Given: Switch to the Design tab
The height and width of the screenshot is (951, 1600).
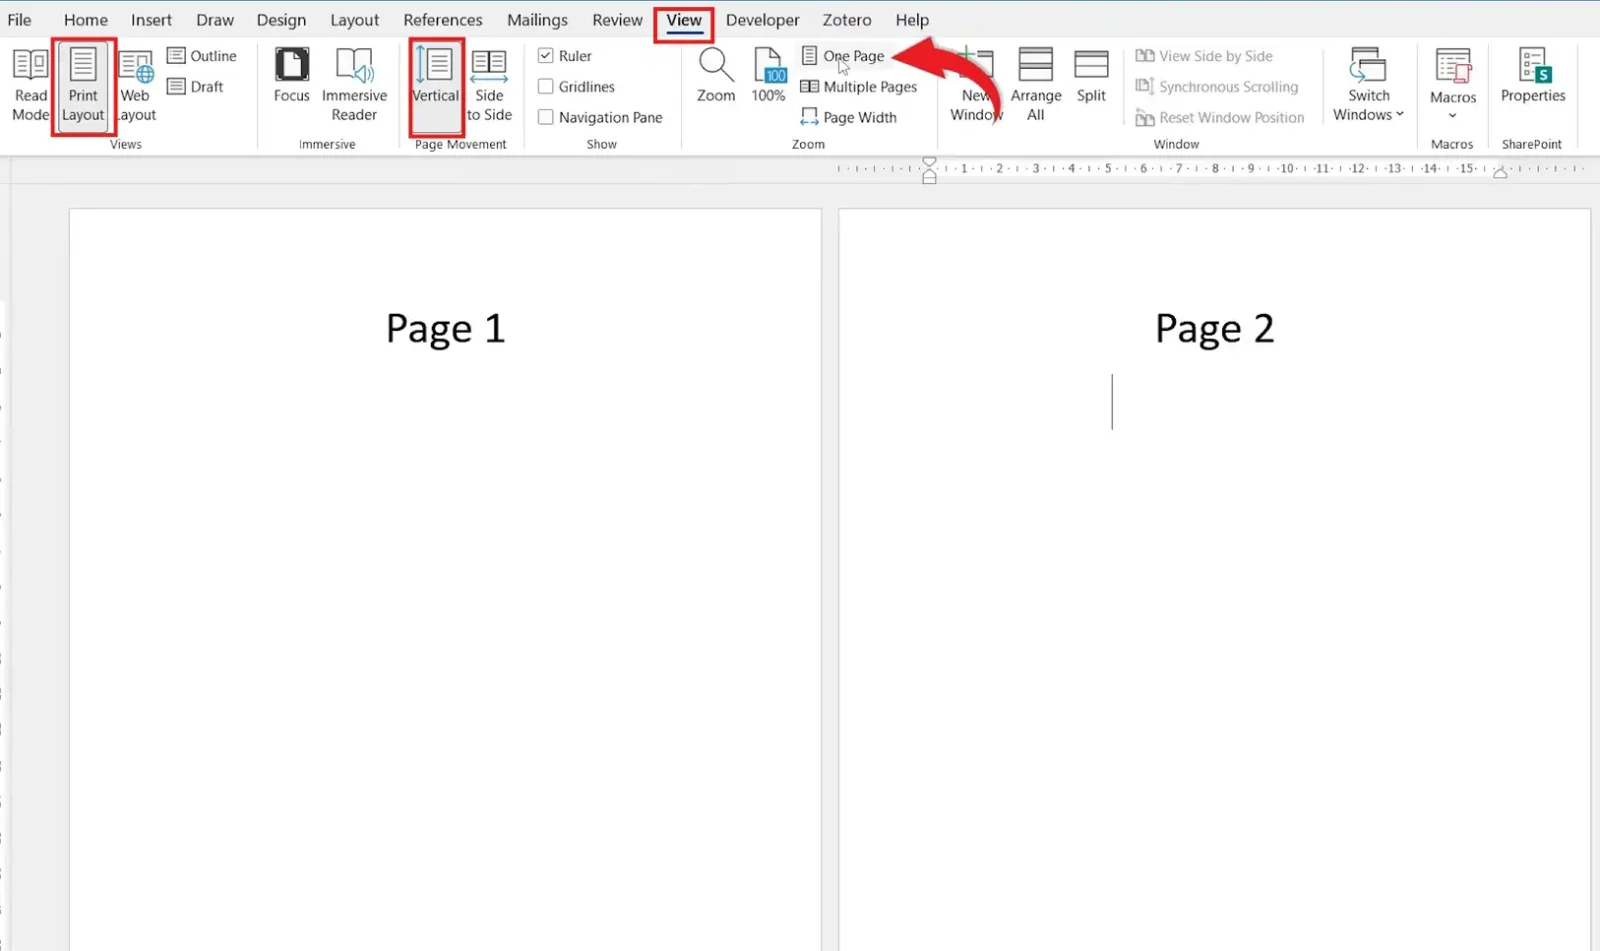Looking at the screenshot, I should (281, 20).
